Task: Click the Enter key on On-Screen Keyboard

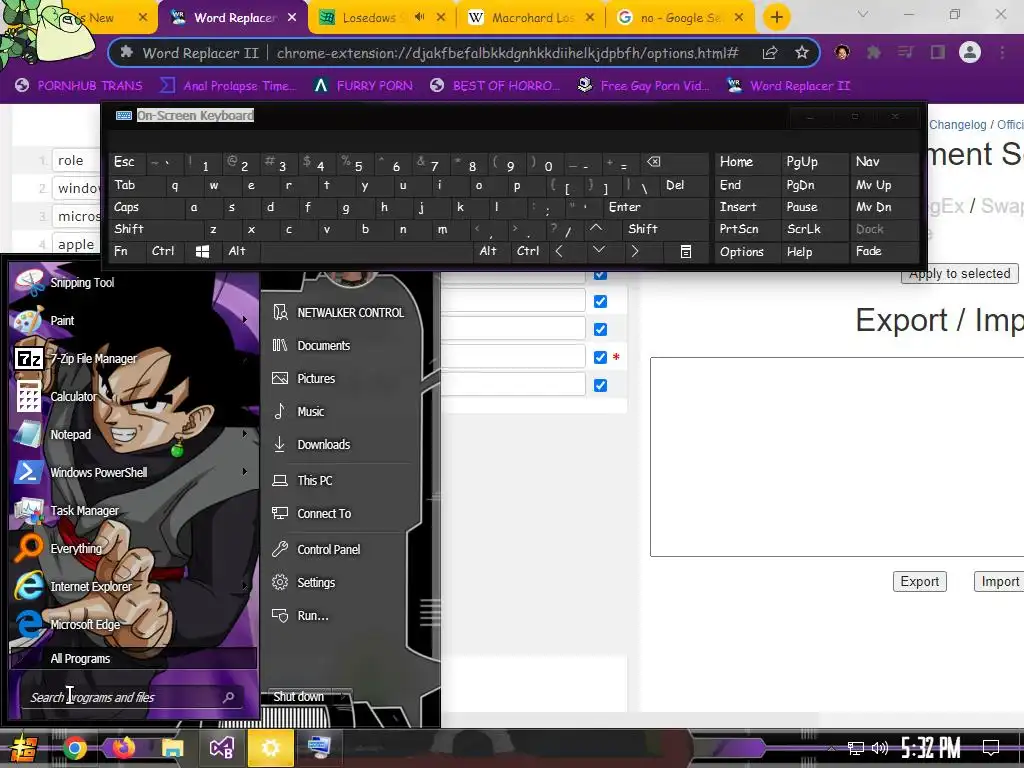Action: click(625, 207)
